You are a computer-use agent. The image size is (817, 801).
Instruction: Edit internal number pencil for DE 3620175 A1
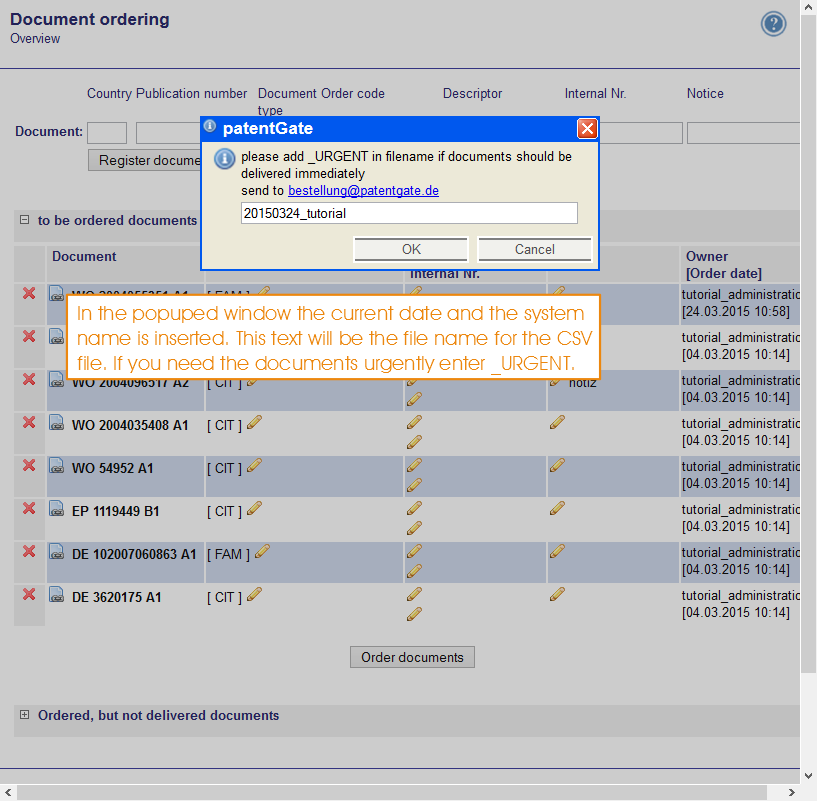[x=414, y=614]
